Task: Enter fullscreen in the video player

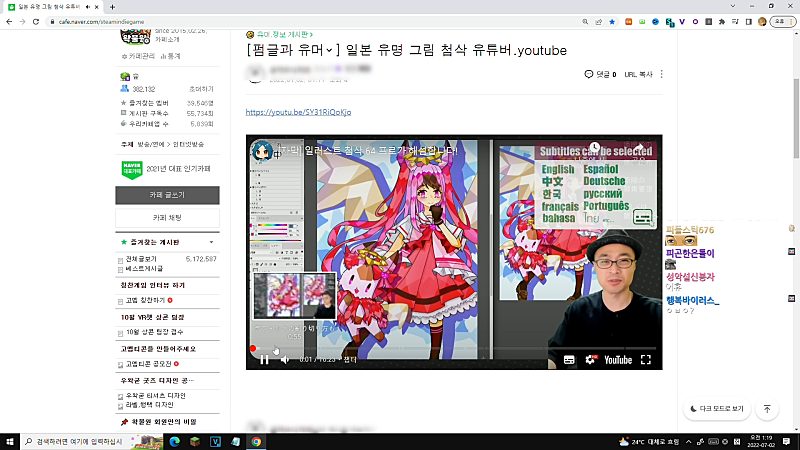Action: [x=646, y=360]
